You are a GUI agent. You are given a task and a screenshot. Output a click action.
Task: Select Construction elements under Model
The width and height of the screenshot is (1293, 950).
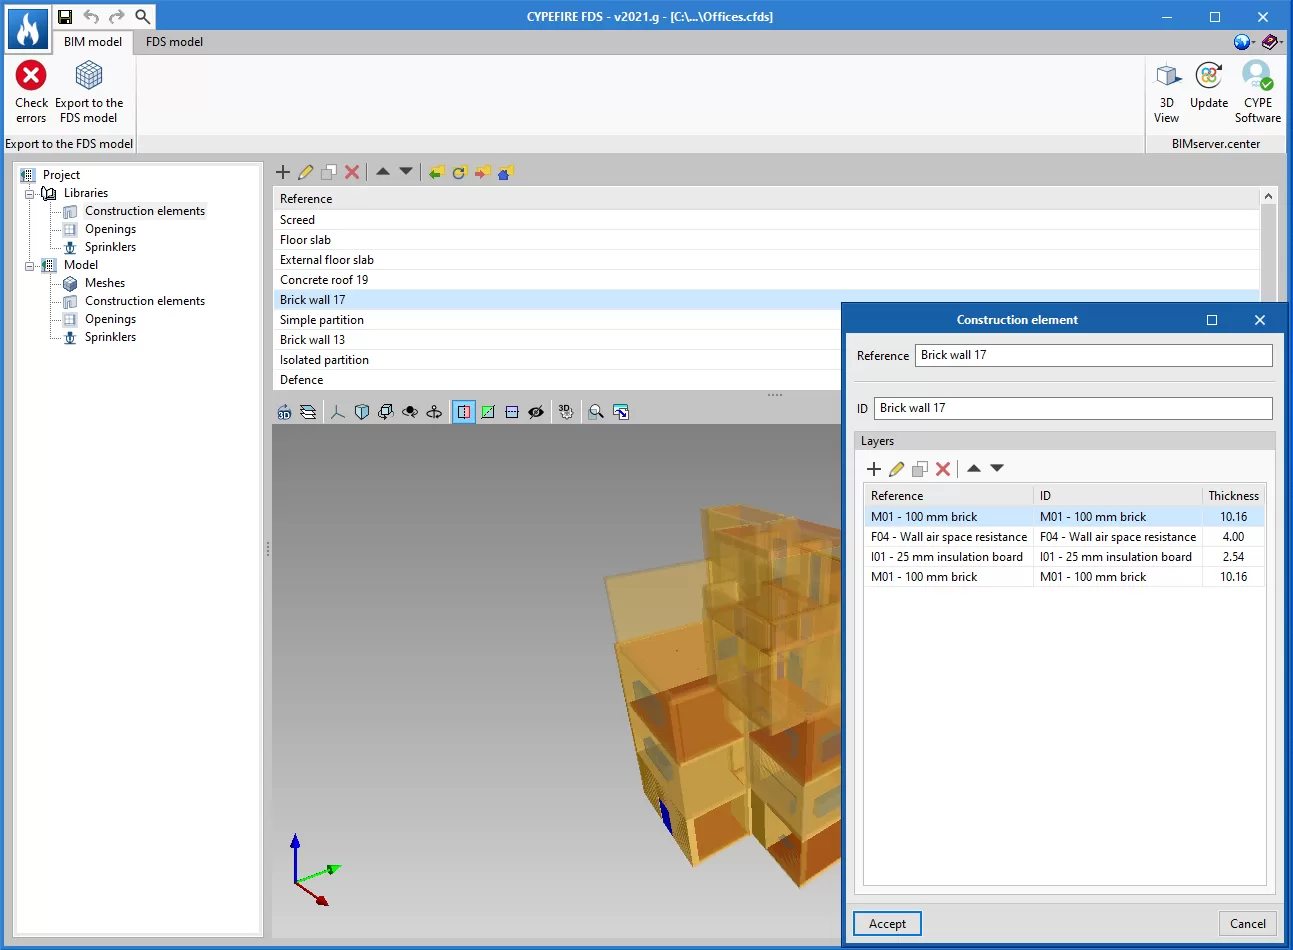tap(145, 301)
